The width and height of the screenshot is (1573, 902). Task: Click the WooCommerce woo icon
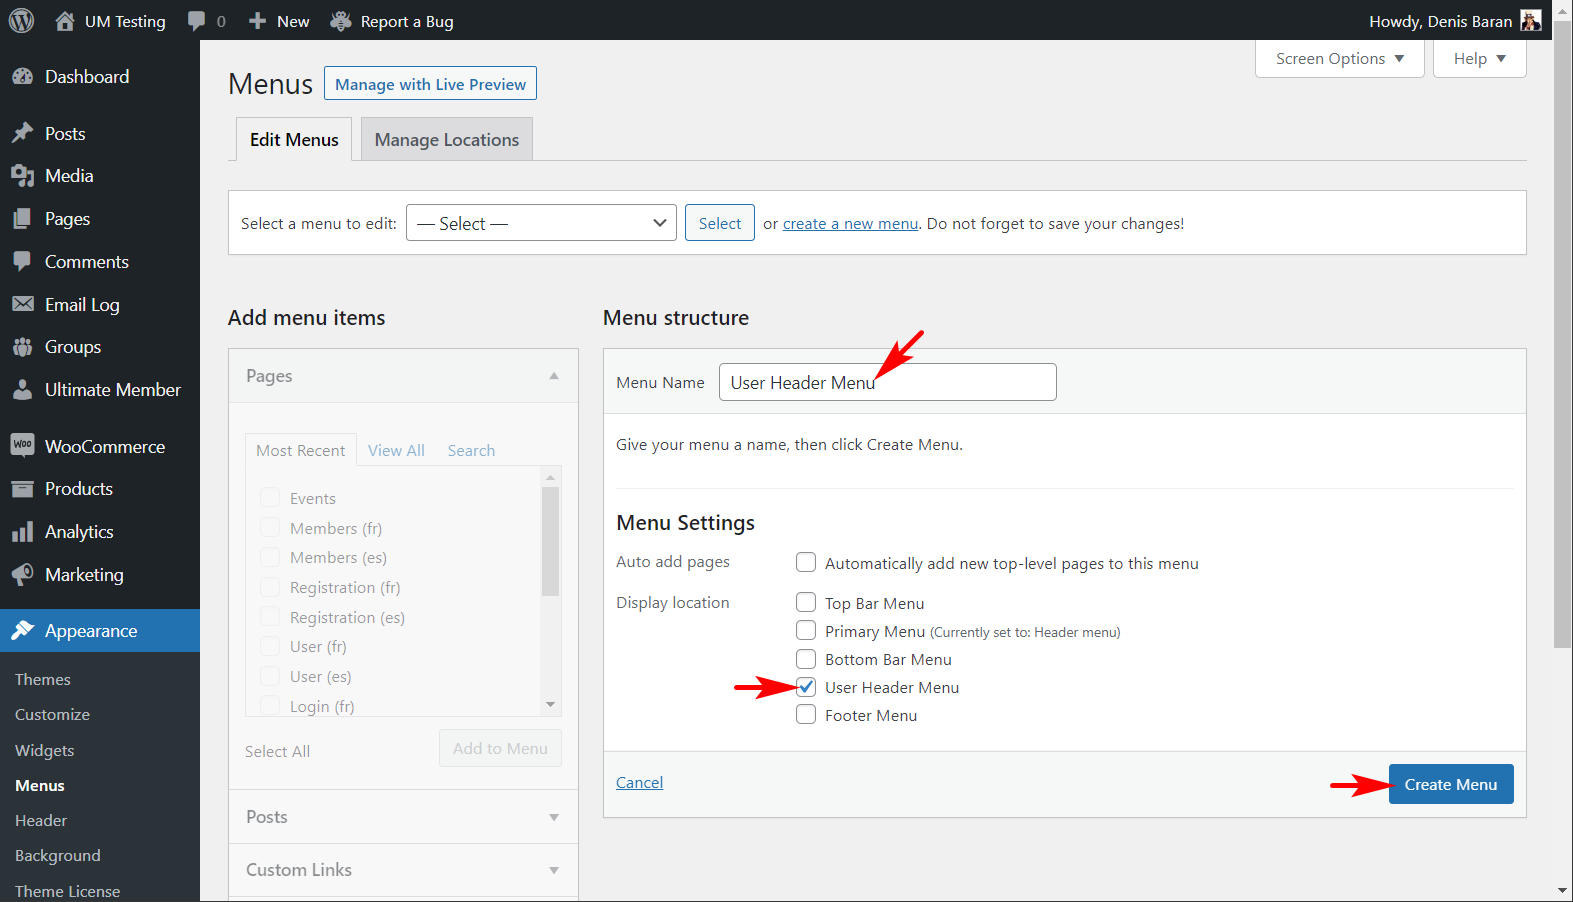pyautogui.click(x=23, y=445)
